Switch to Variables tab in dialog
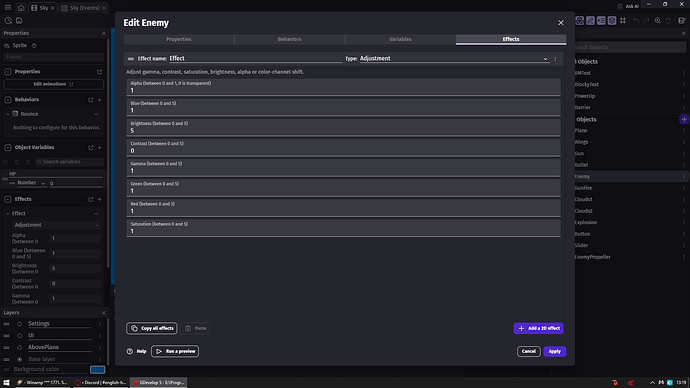690x388 pixels. click(400, 39)
